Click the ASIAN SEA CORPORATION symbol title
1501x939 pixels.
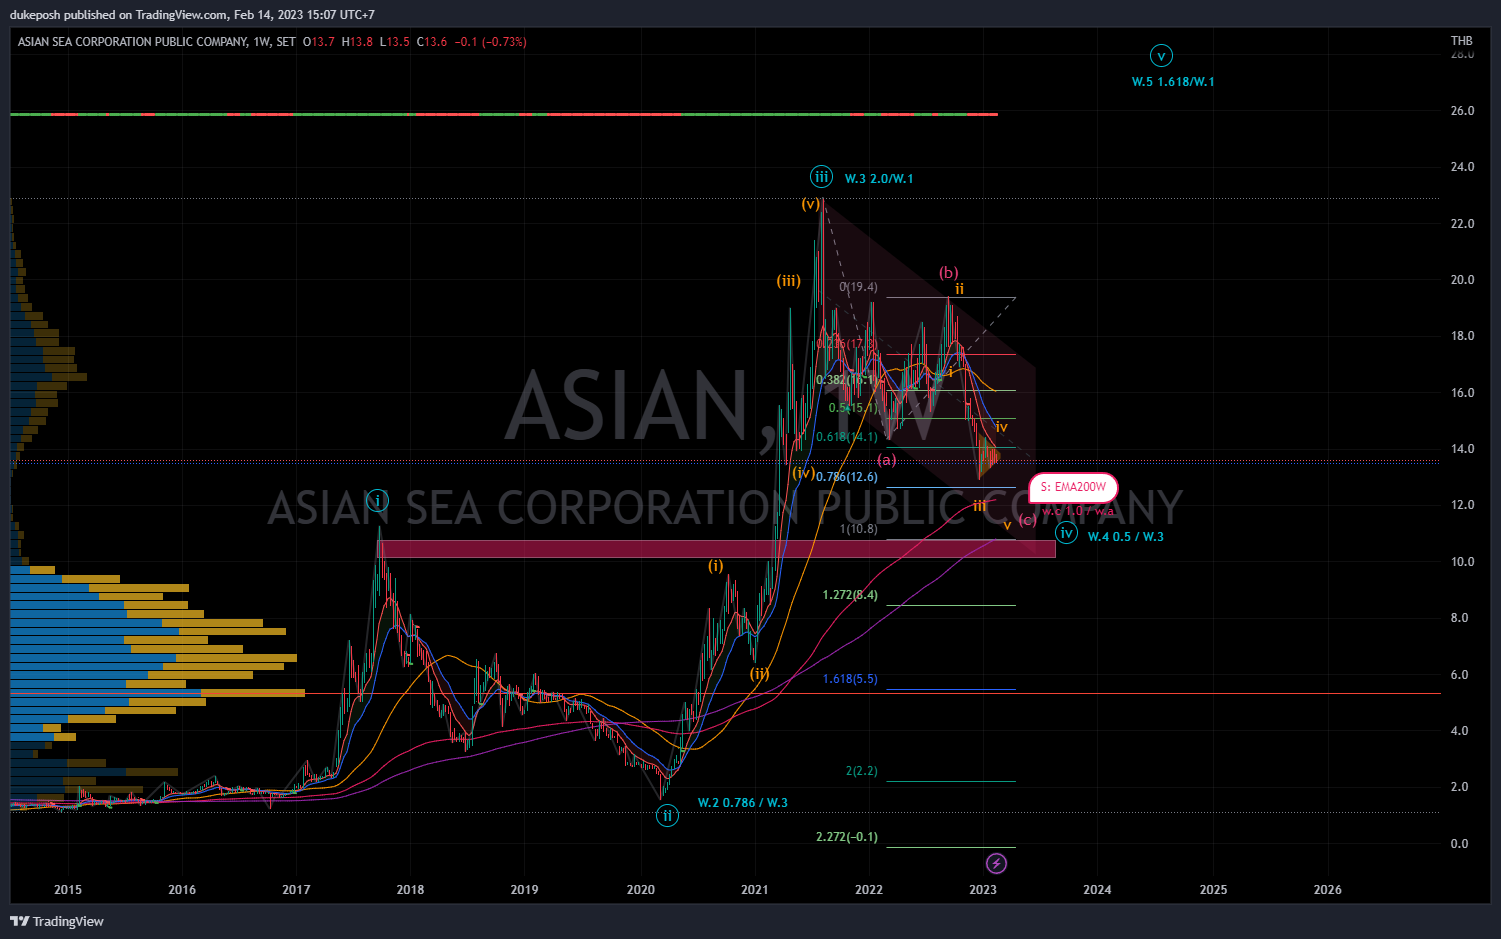(x=133, y=42)
